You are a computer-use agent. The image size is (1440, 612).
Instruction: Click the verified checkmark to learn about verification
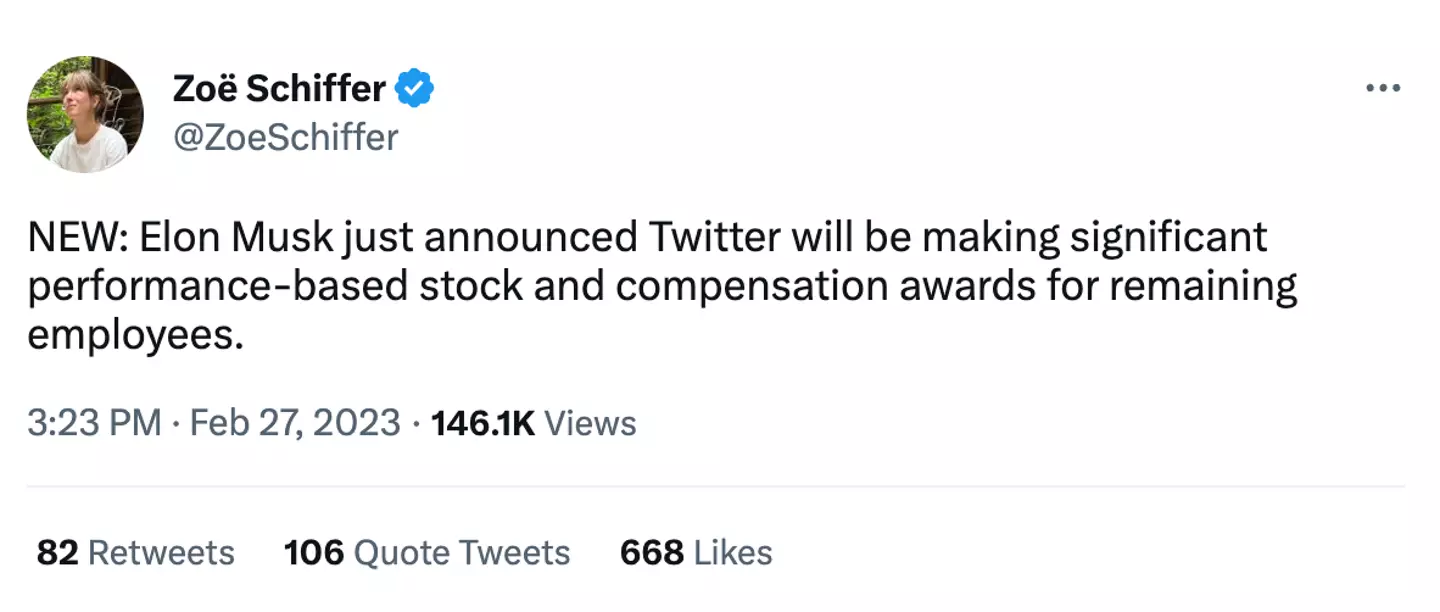tap(413, 88)
